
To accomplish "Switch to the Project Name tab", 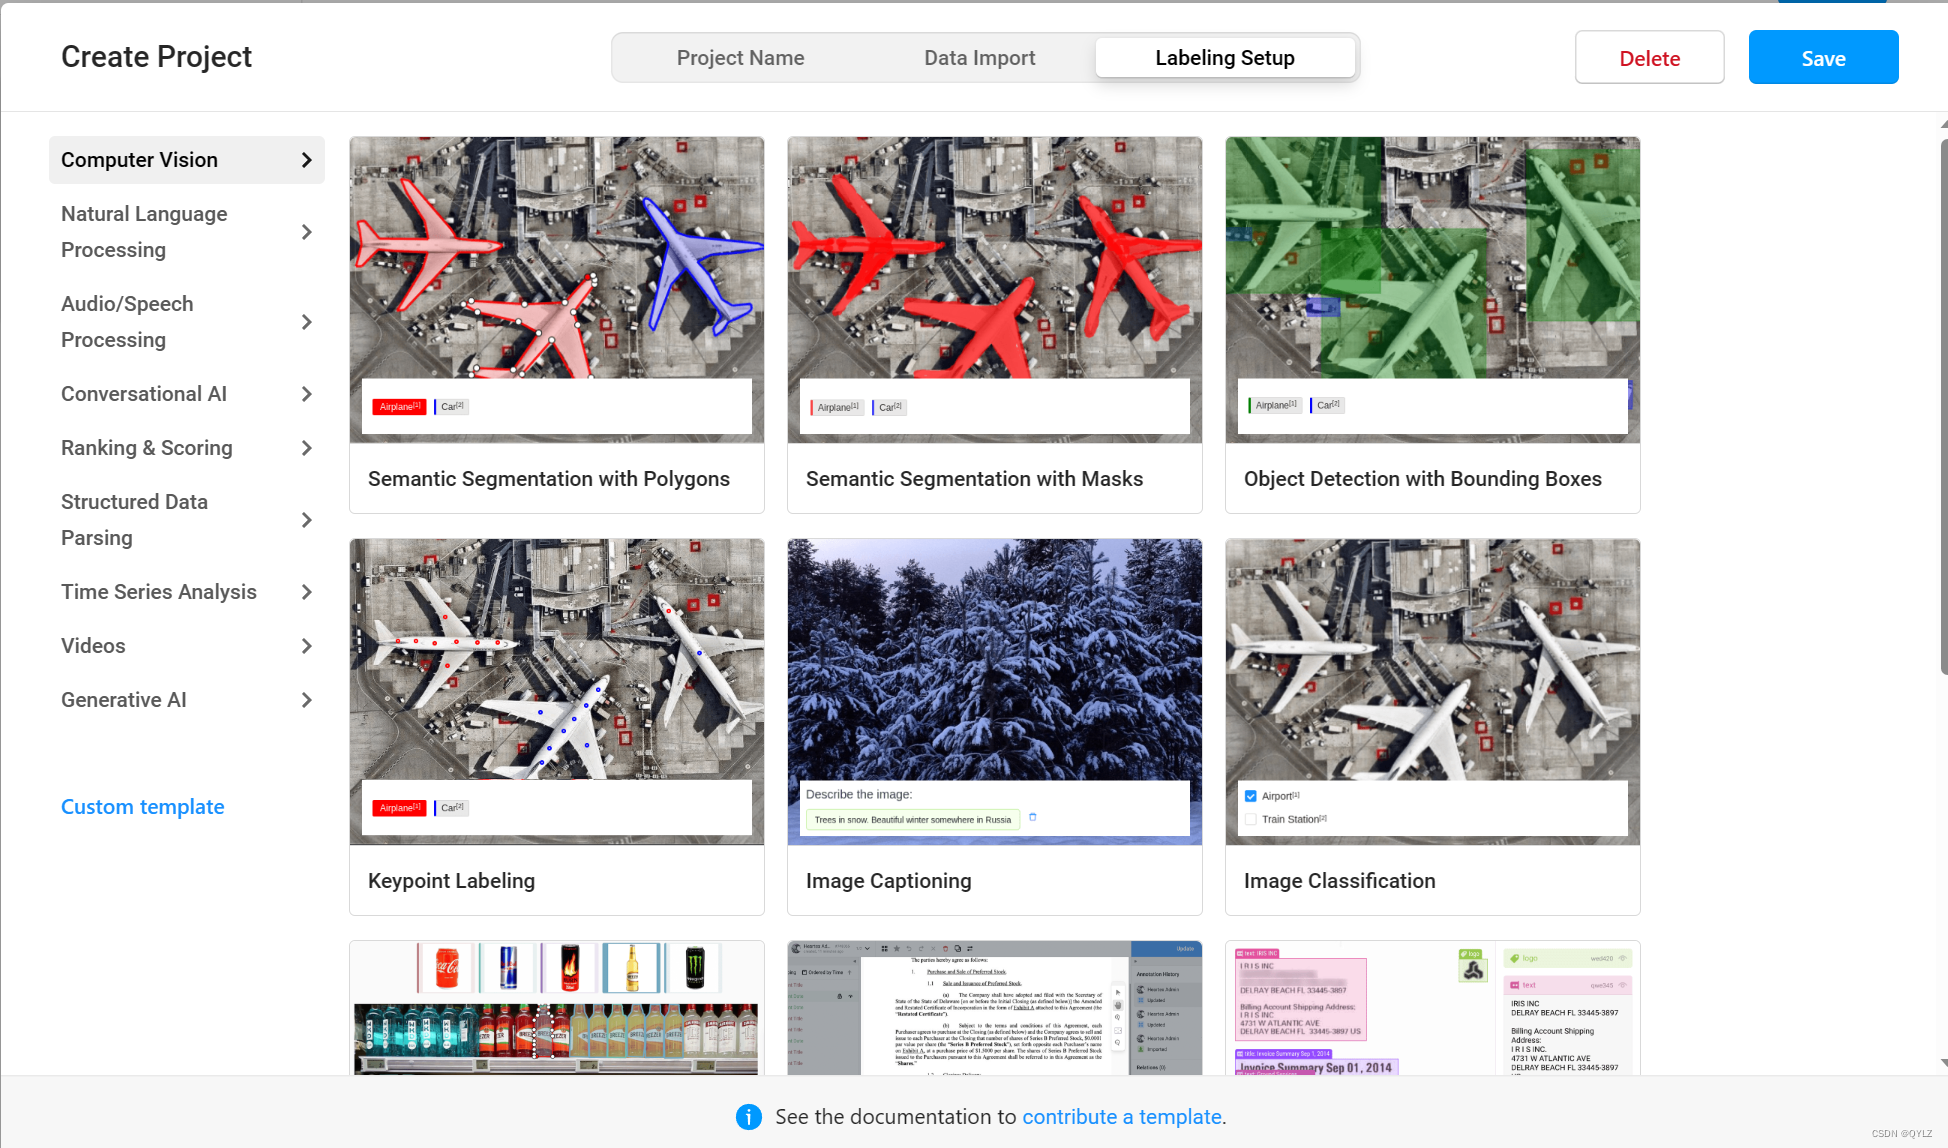I will (x=740, y=58).
